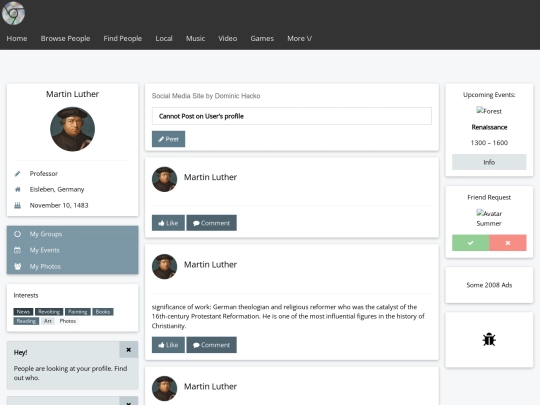Open the Home menu item
Screen dimensions: 540x405
(x=17, y=39)
